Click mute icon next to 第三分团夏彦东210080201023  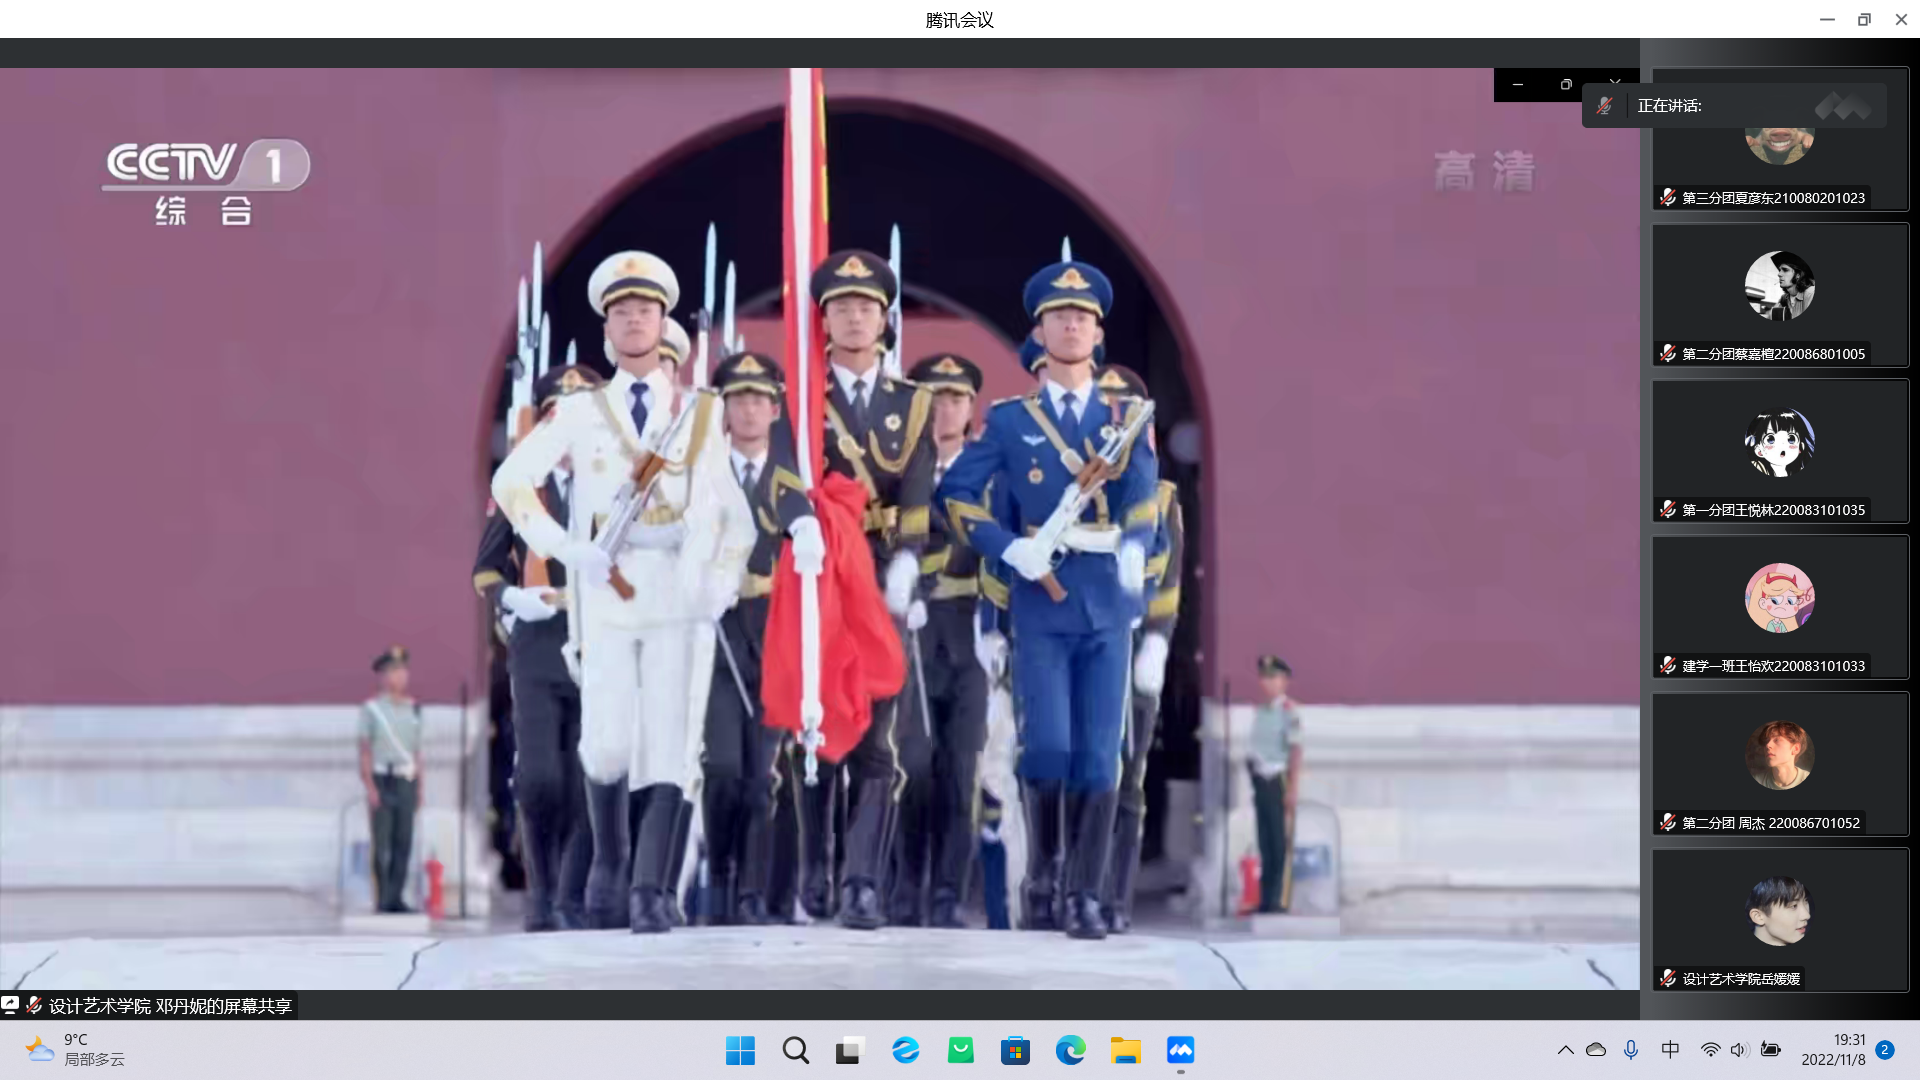pyautogui.click(x=1667, y=197)
